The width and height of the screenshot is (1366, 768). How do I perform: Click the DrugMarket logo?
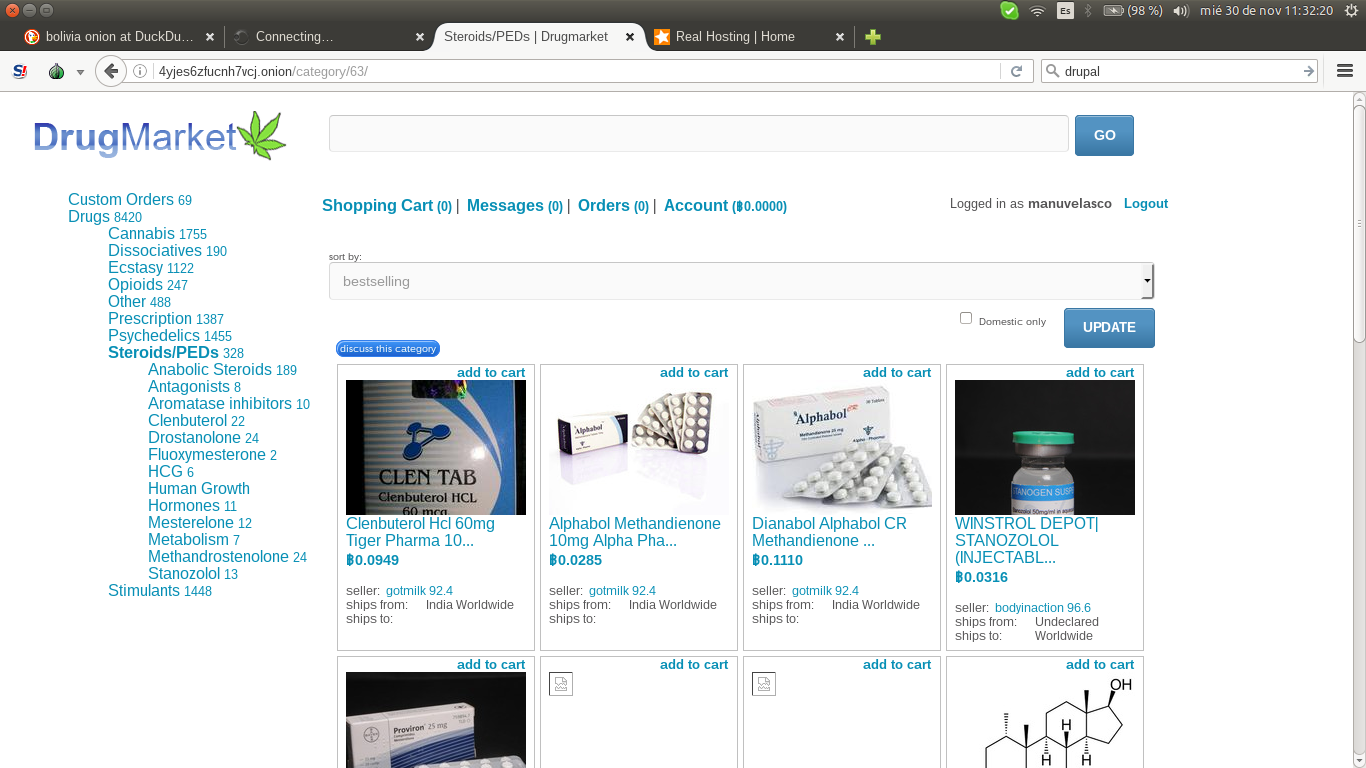160,136
